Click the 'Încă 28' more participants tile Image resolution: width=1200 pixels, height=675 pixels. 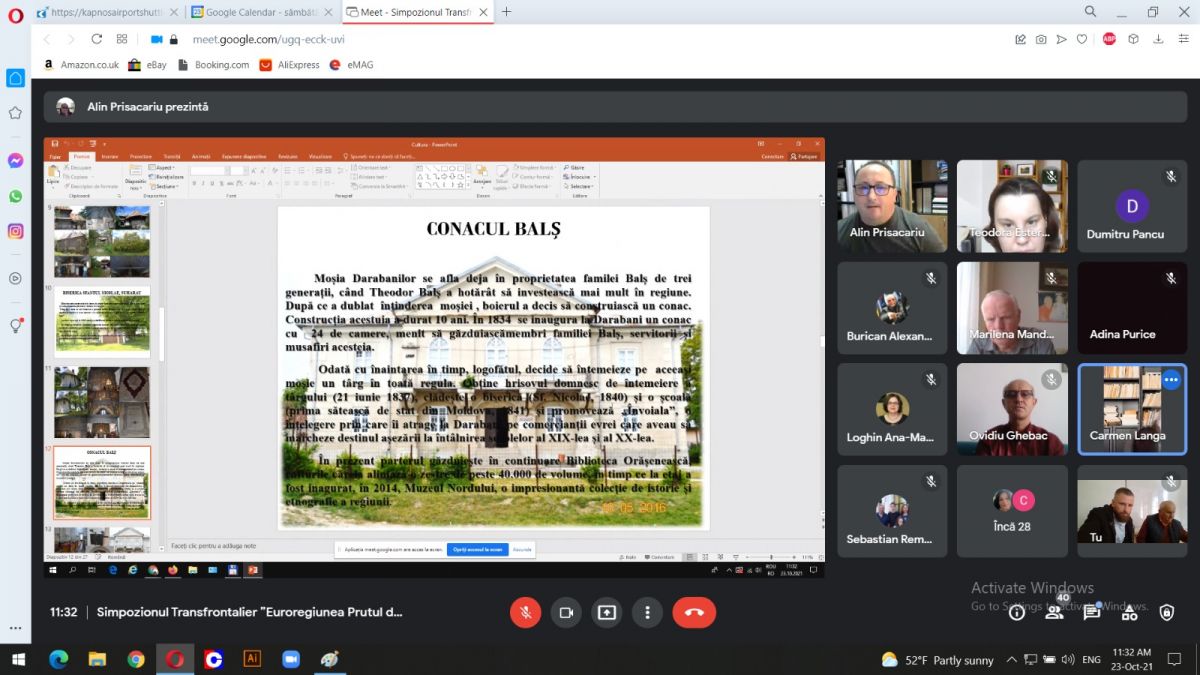pyautogui.click(x=1012, y=511)
